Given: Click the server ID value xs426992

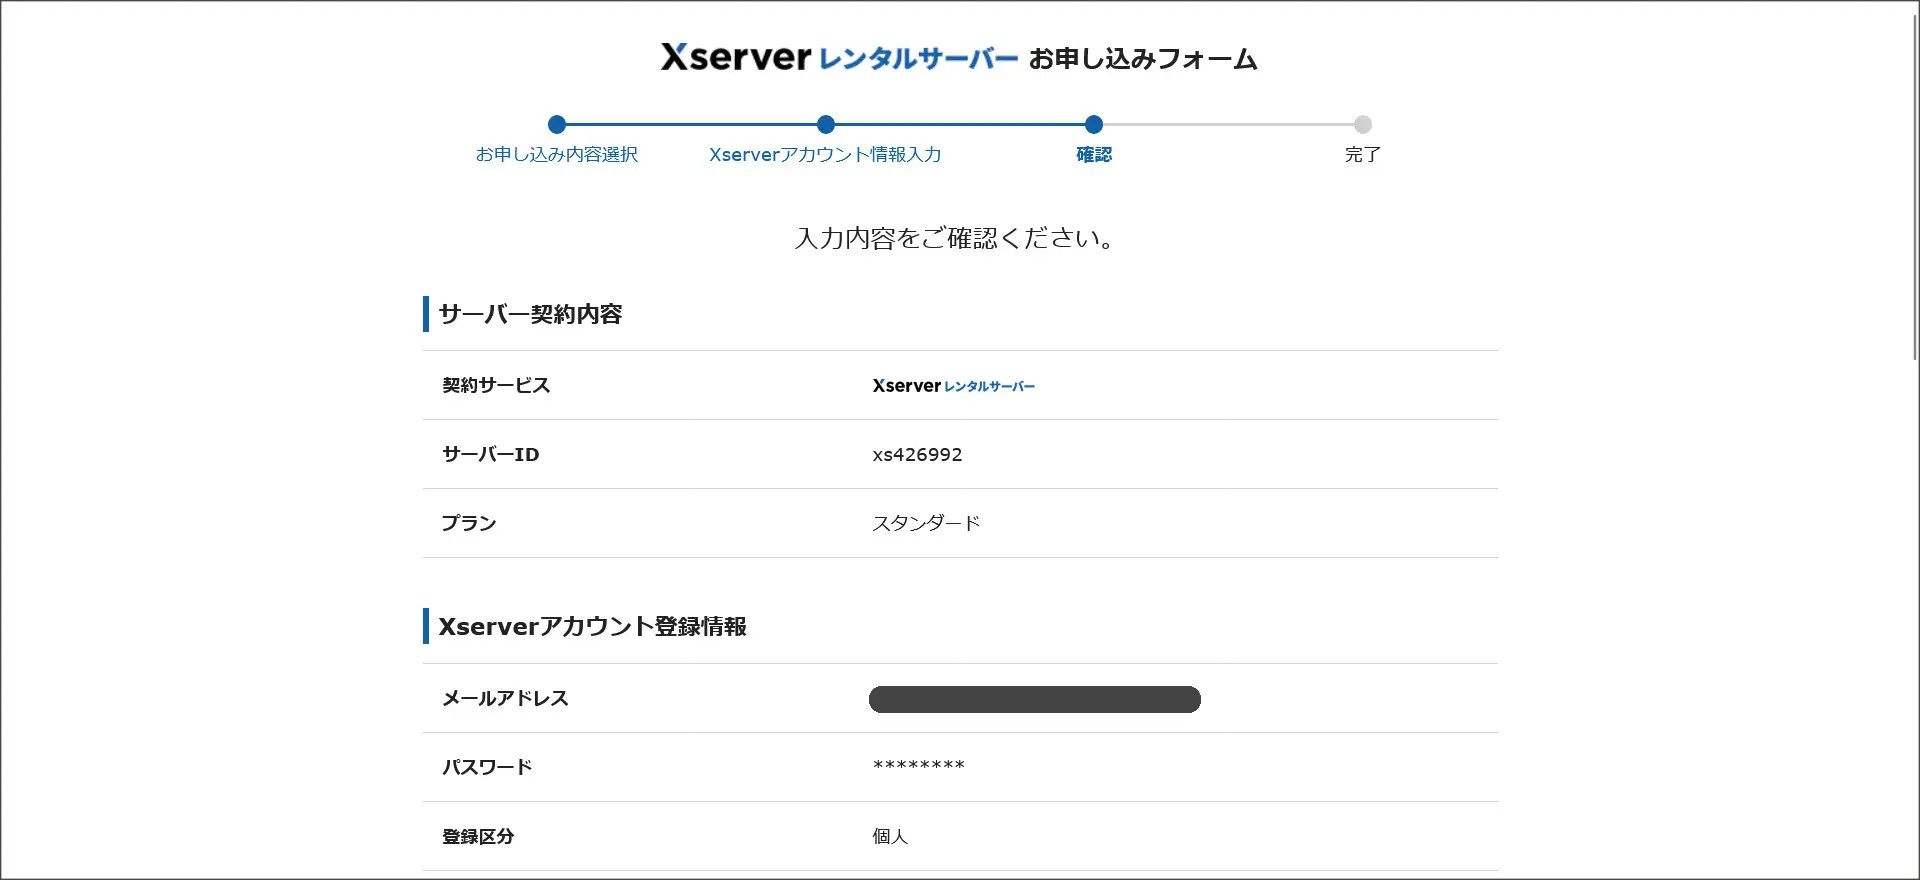Looking at the screenshot, I should (x=917, y=454).
